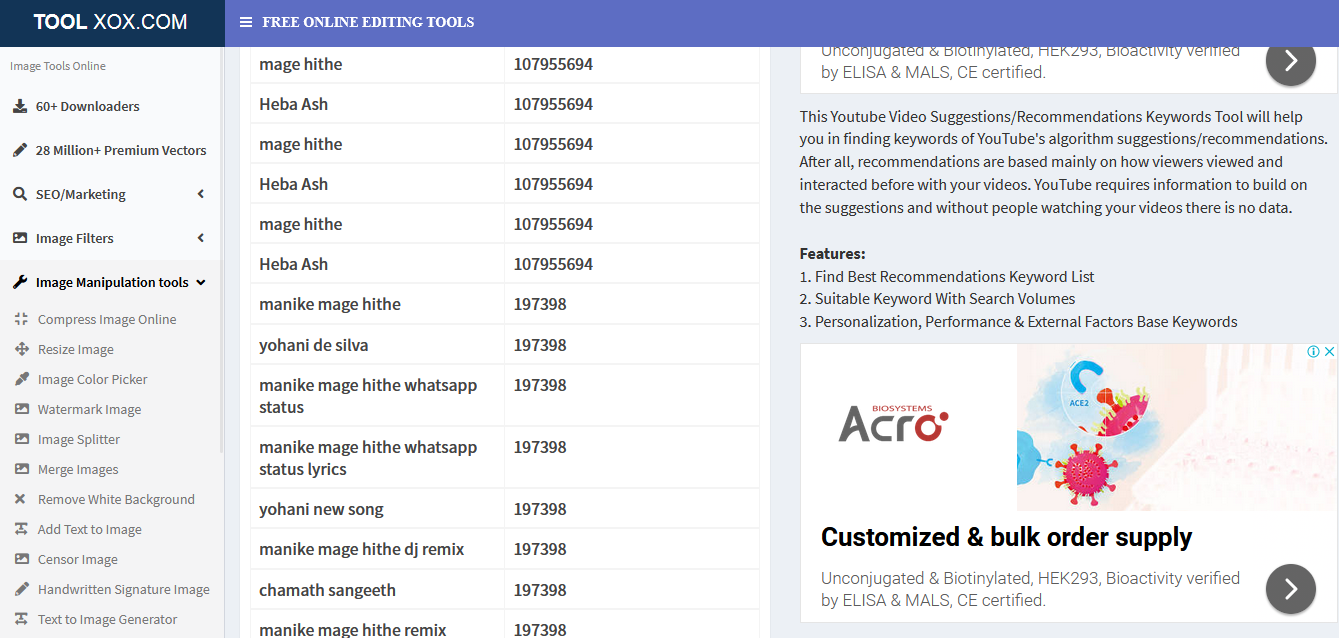Image resolution: width=1339 pixels, height=638 pixels.
Task: Click 'Find Best Recommendations Keyword List' text
Action: tap(954, 277)
